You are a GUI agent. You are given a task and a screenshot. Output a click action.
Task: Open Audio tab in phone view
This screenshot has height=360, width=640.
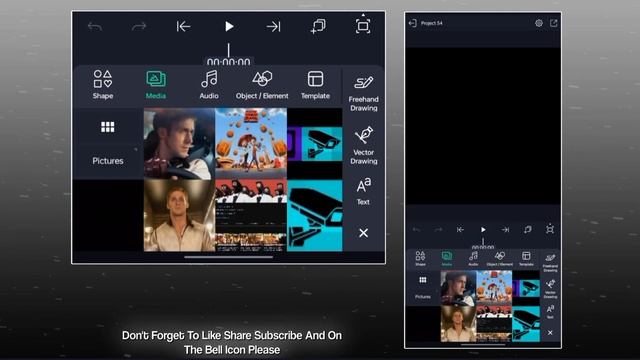[473, 258]
